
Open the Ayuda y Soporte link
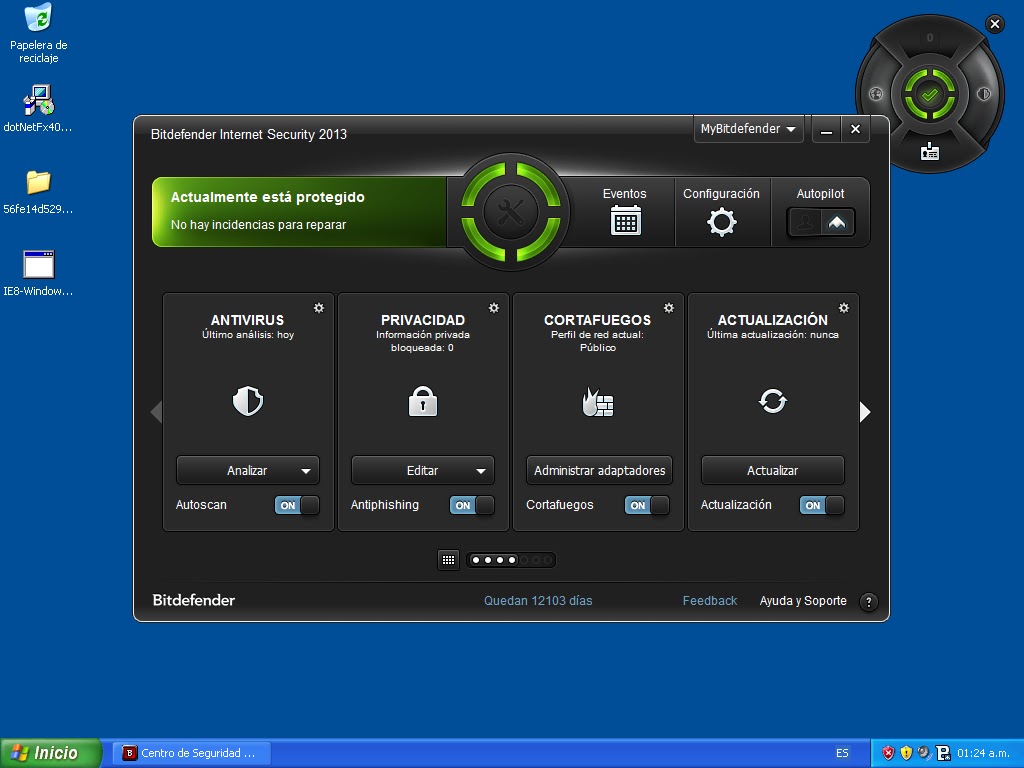click(803, 601)
